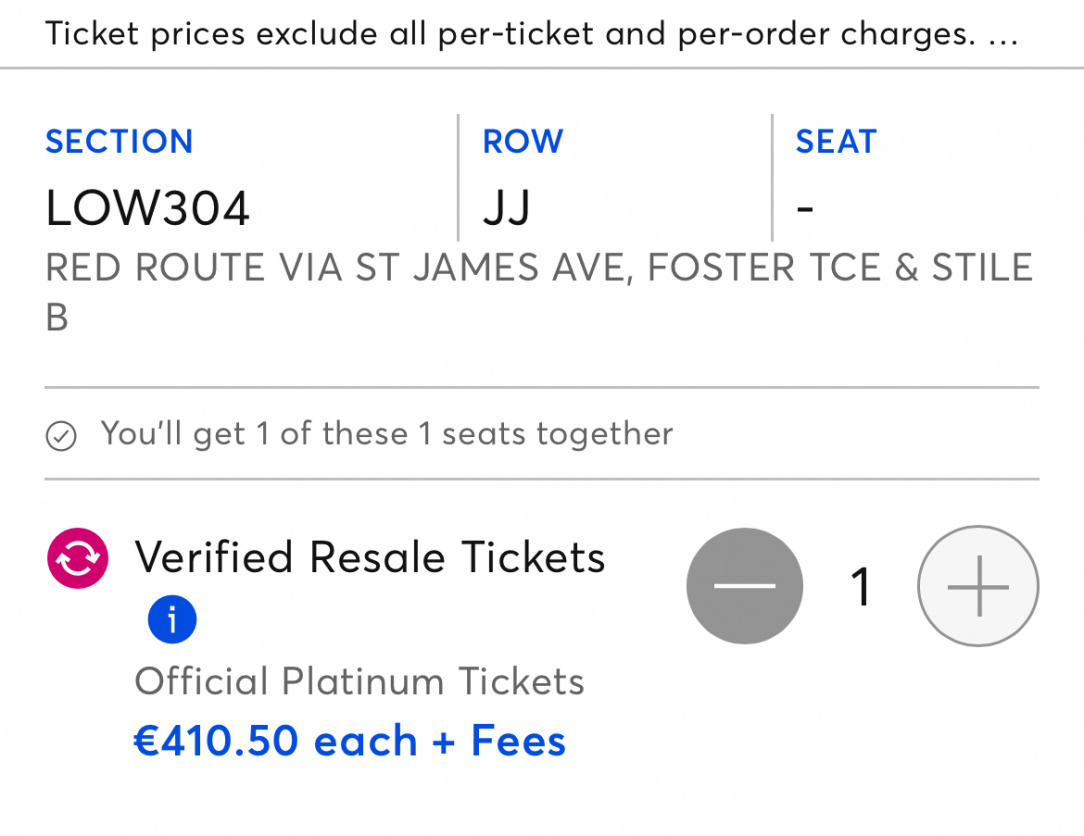Select the LOW304 section value
The width and height of the screenshot is (1084, 836).
[147, 208]
